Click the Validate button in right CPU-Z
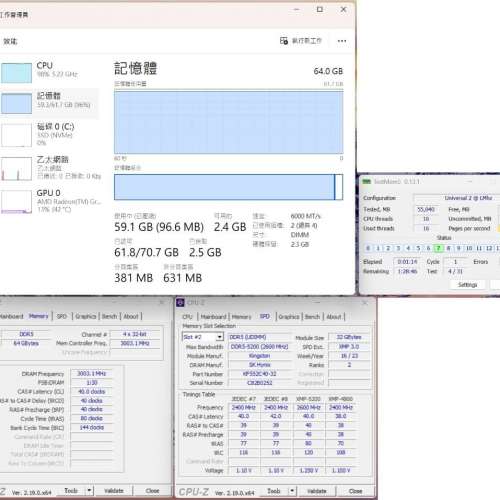The width and height of the screenshot is (500, 500). tap(316, 491)
